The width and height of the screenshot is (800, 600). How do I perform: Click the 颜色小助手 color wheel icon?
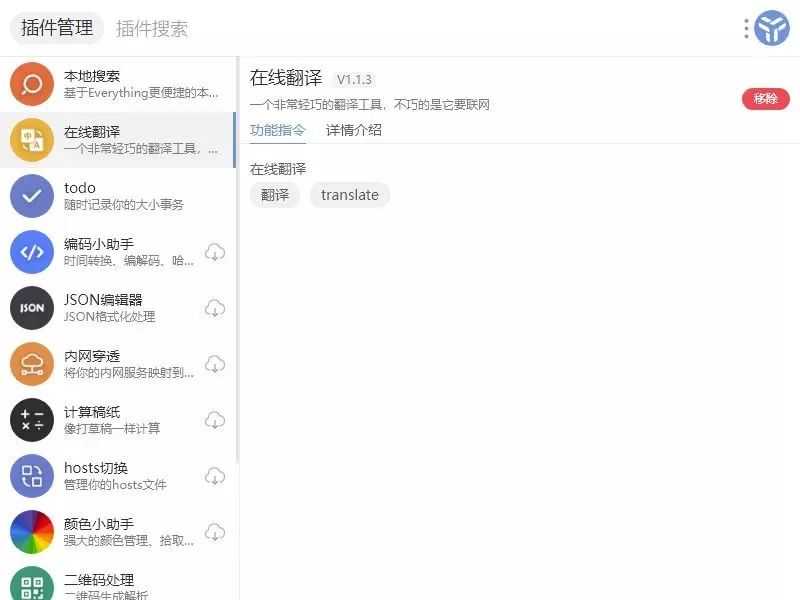(x=31, y=532)
